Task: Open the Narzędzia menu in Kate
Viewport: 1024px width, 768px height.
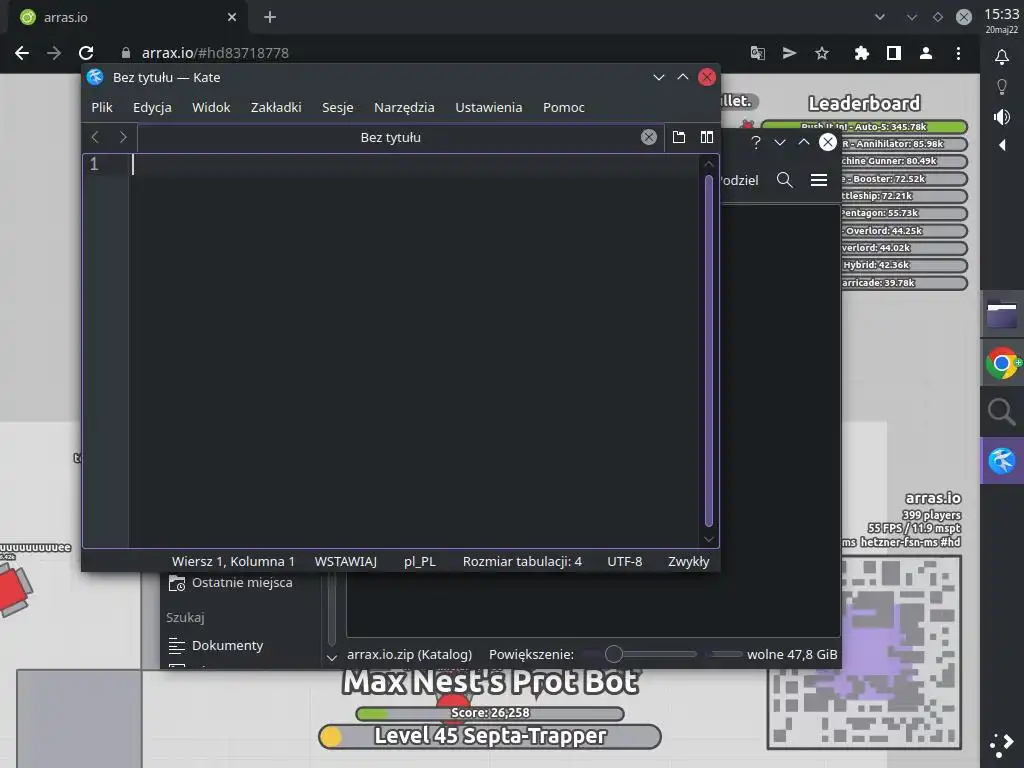Action: (x=404, y=108)
